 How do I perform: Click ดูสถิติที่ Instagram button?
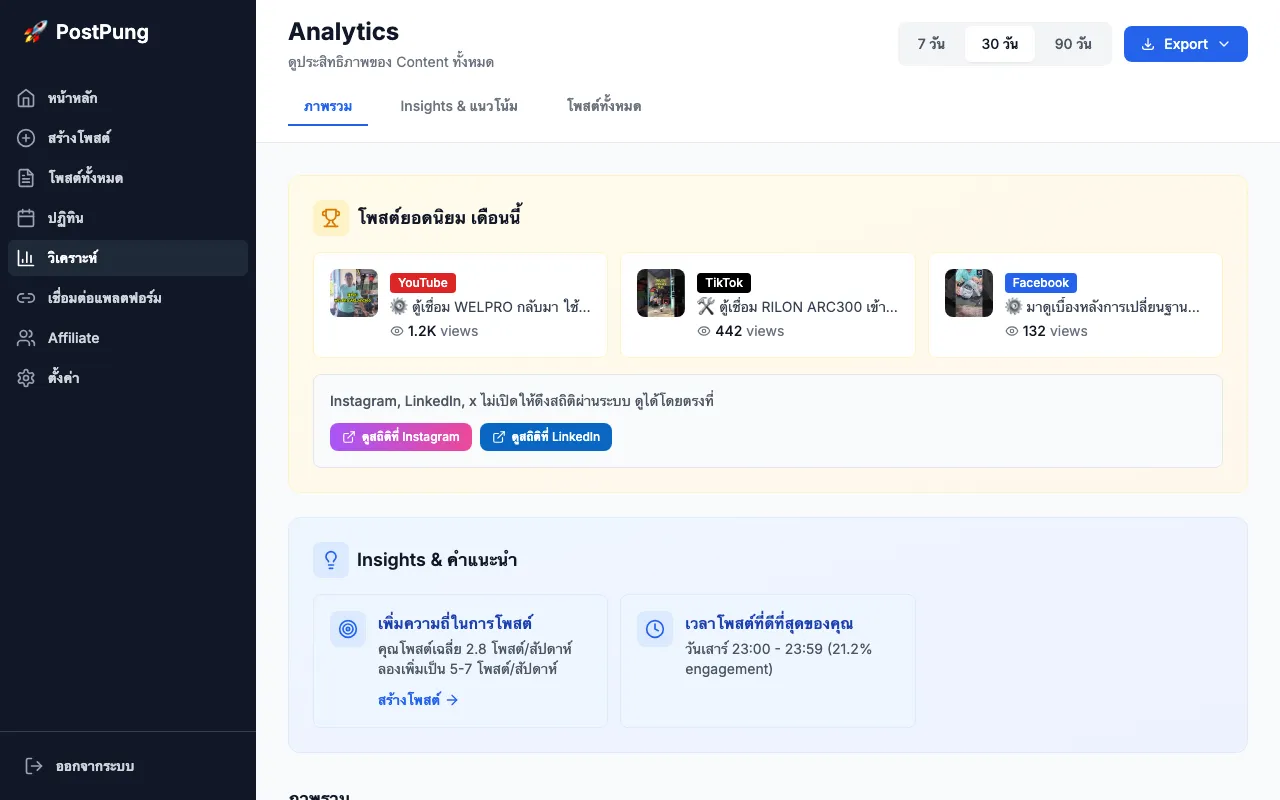tap(400, 437)
